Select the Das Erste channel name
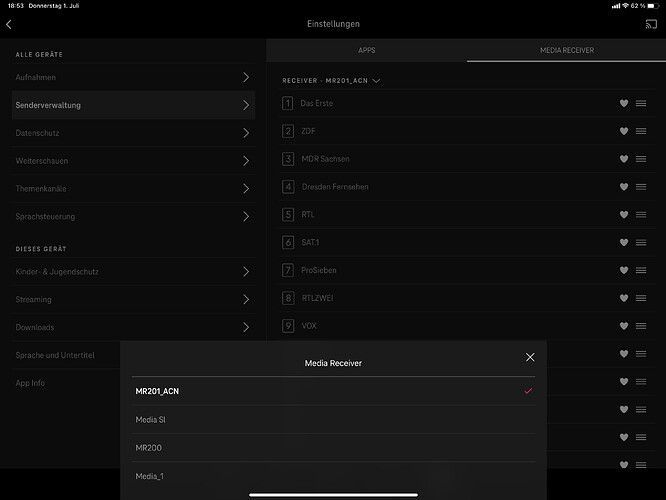Viewport: 666px width, 500px height. pyautogui.click(x=316, y=103)
